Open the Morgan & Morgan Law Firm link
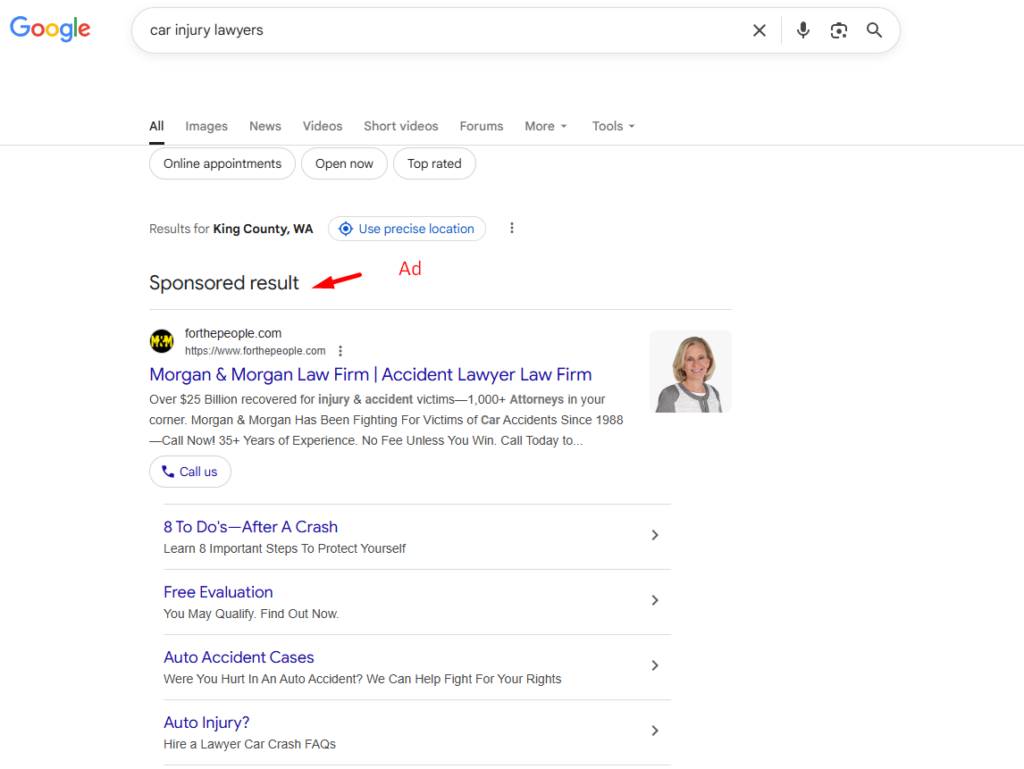This screenshot has width=1024, height=769. point(371,374)
